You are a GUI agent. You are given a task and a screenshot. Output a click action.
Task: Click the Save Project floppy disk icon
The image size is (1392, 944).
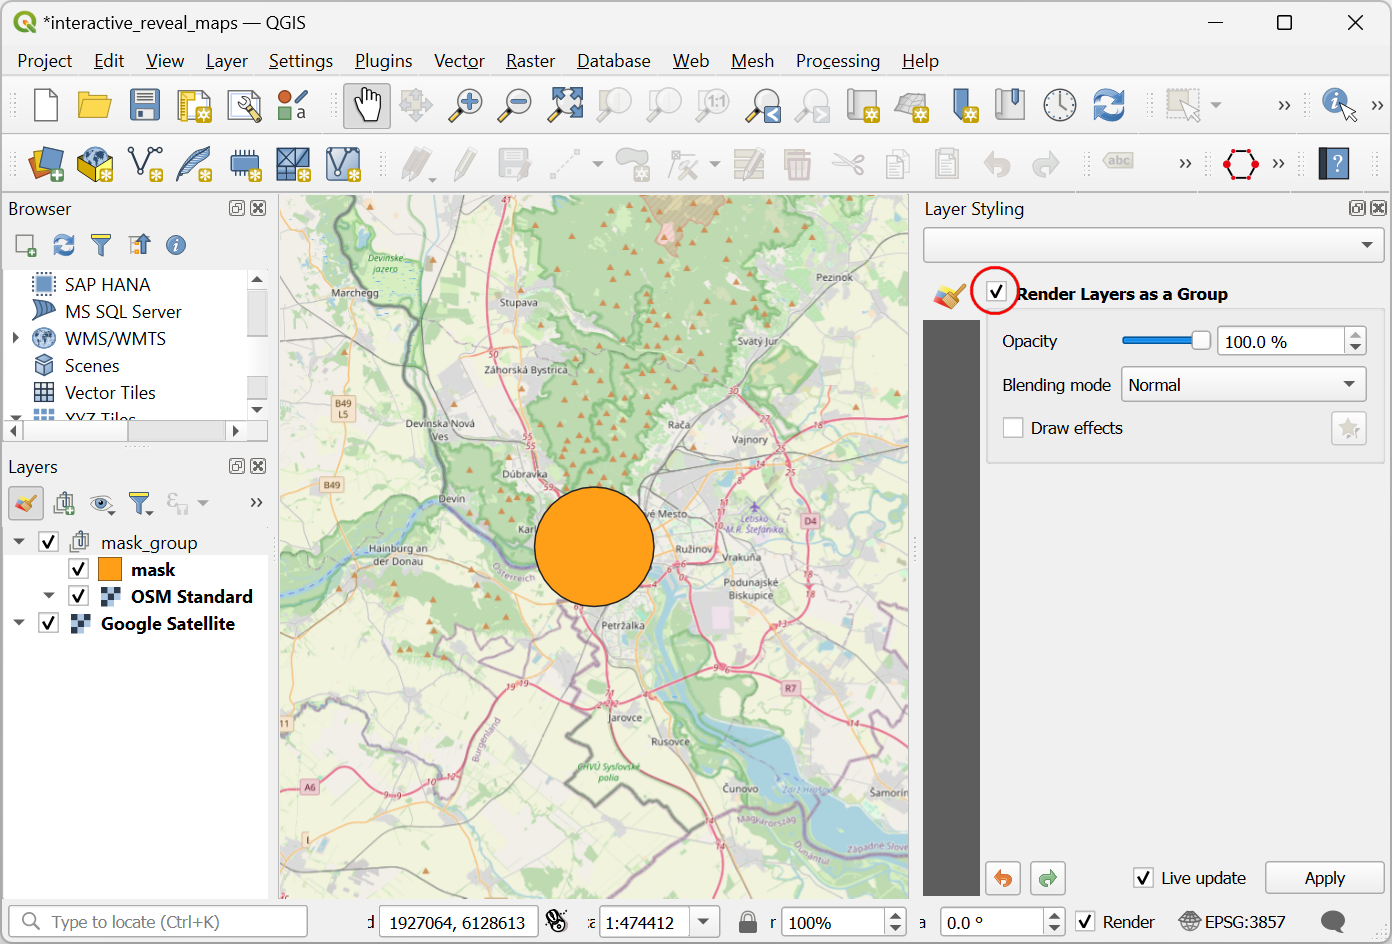[x=145, y=105]
